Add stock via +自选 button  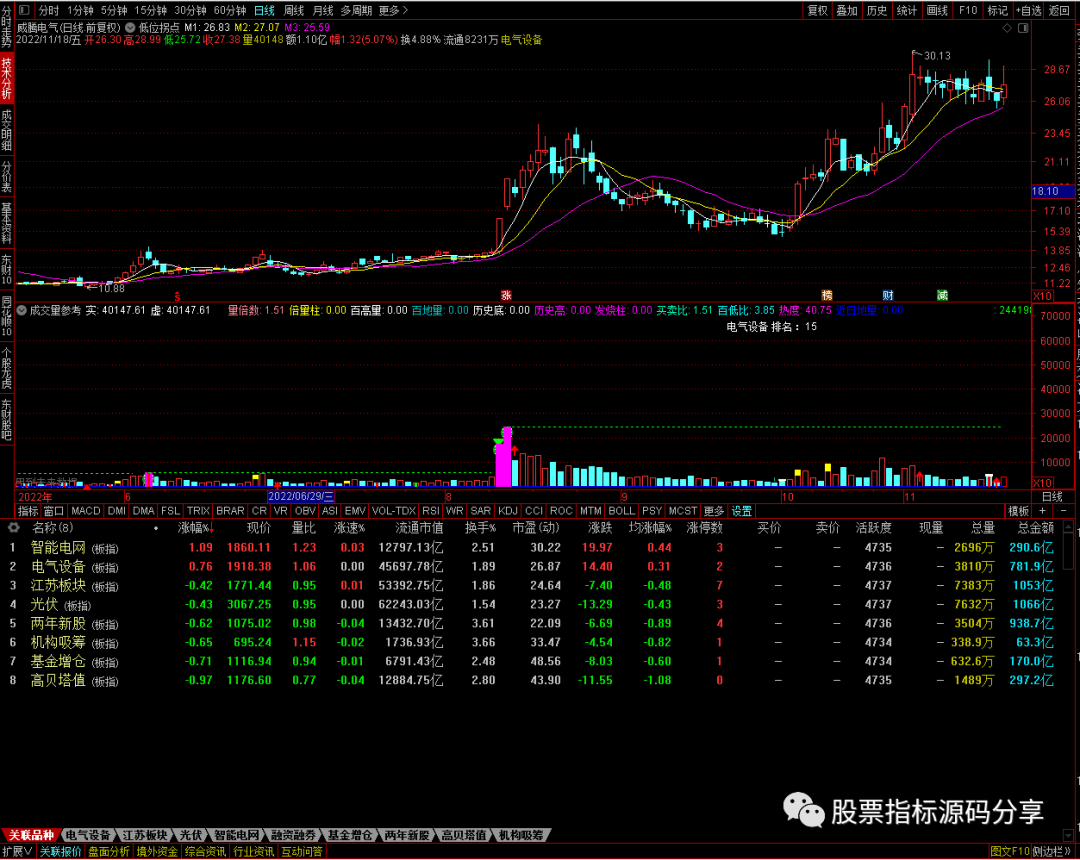tap(1028, 10)
